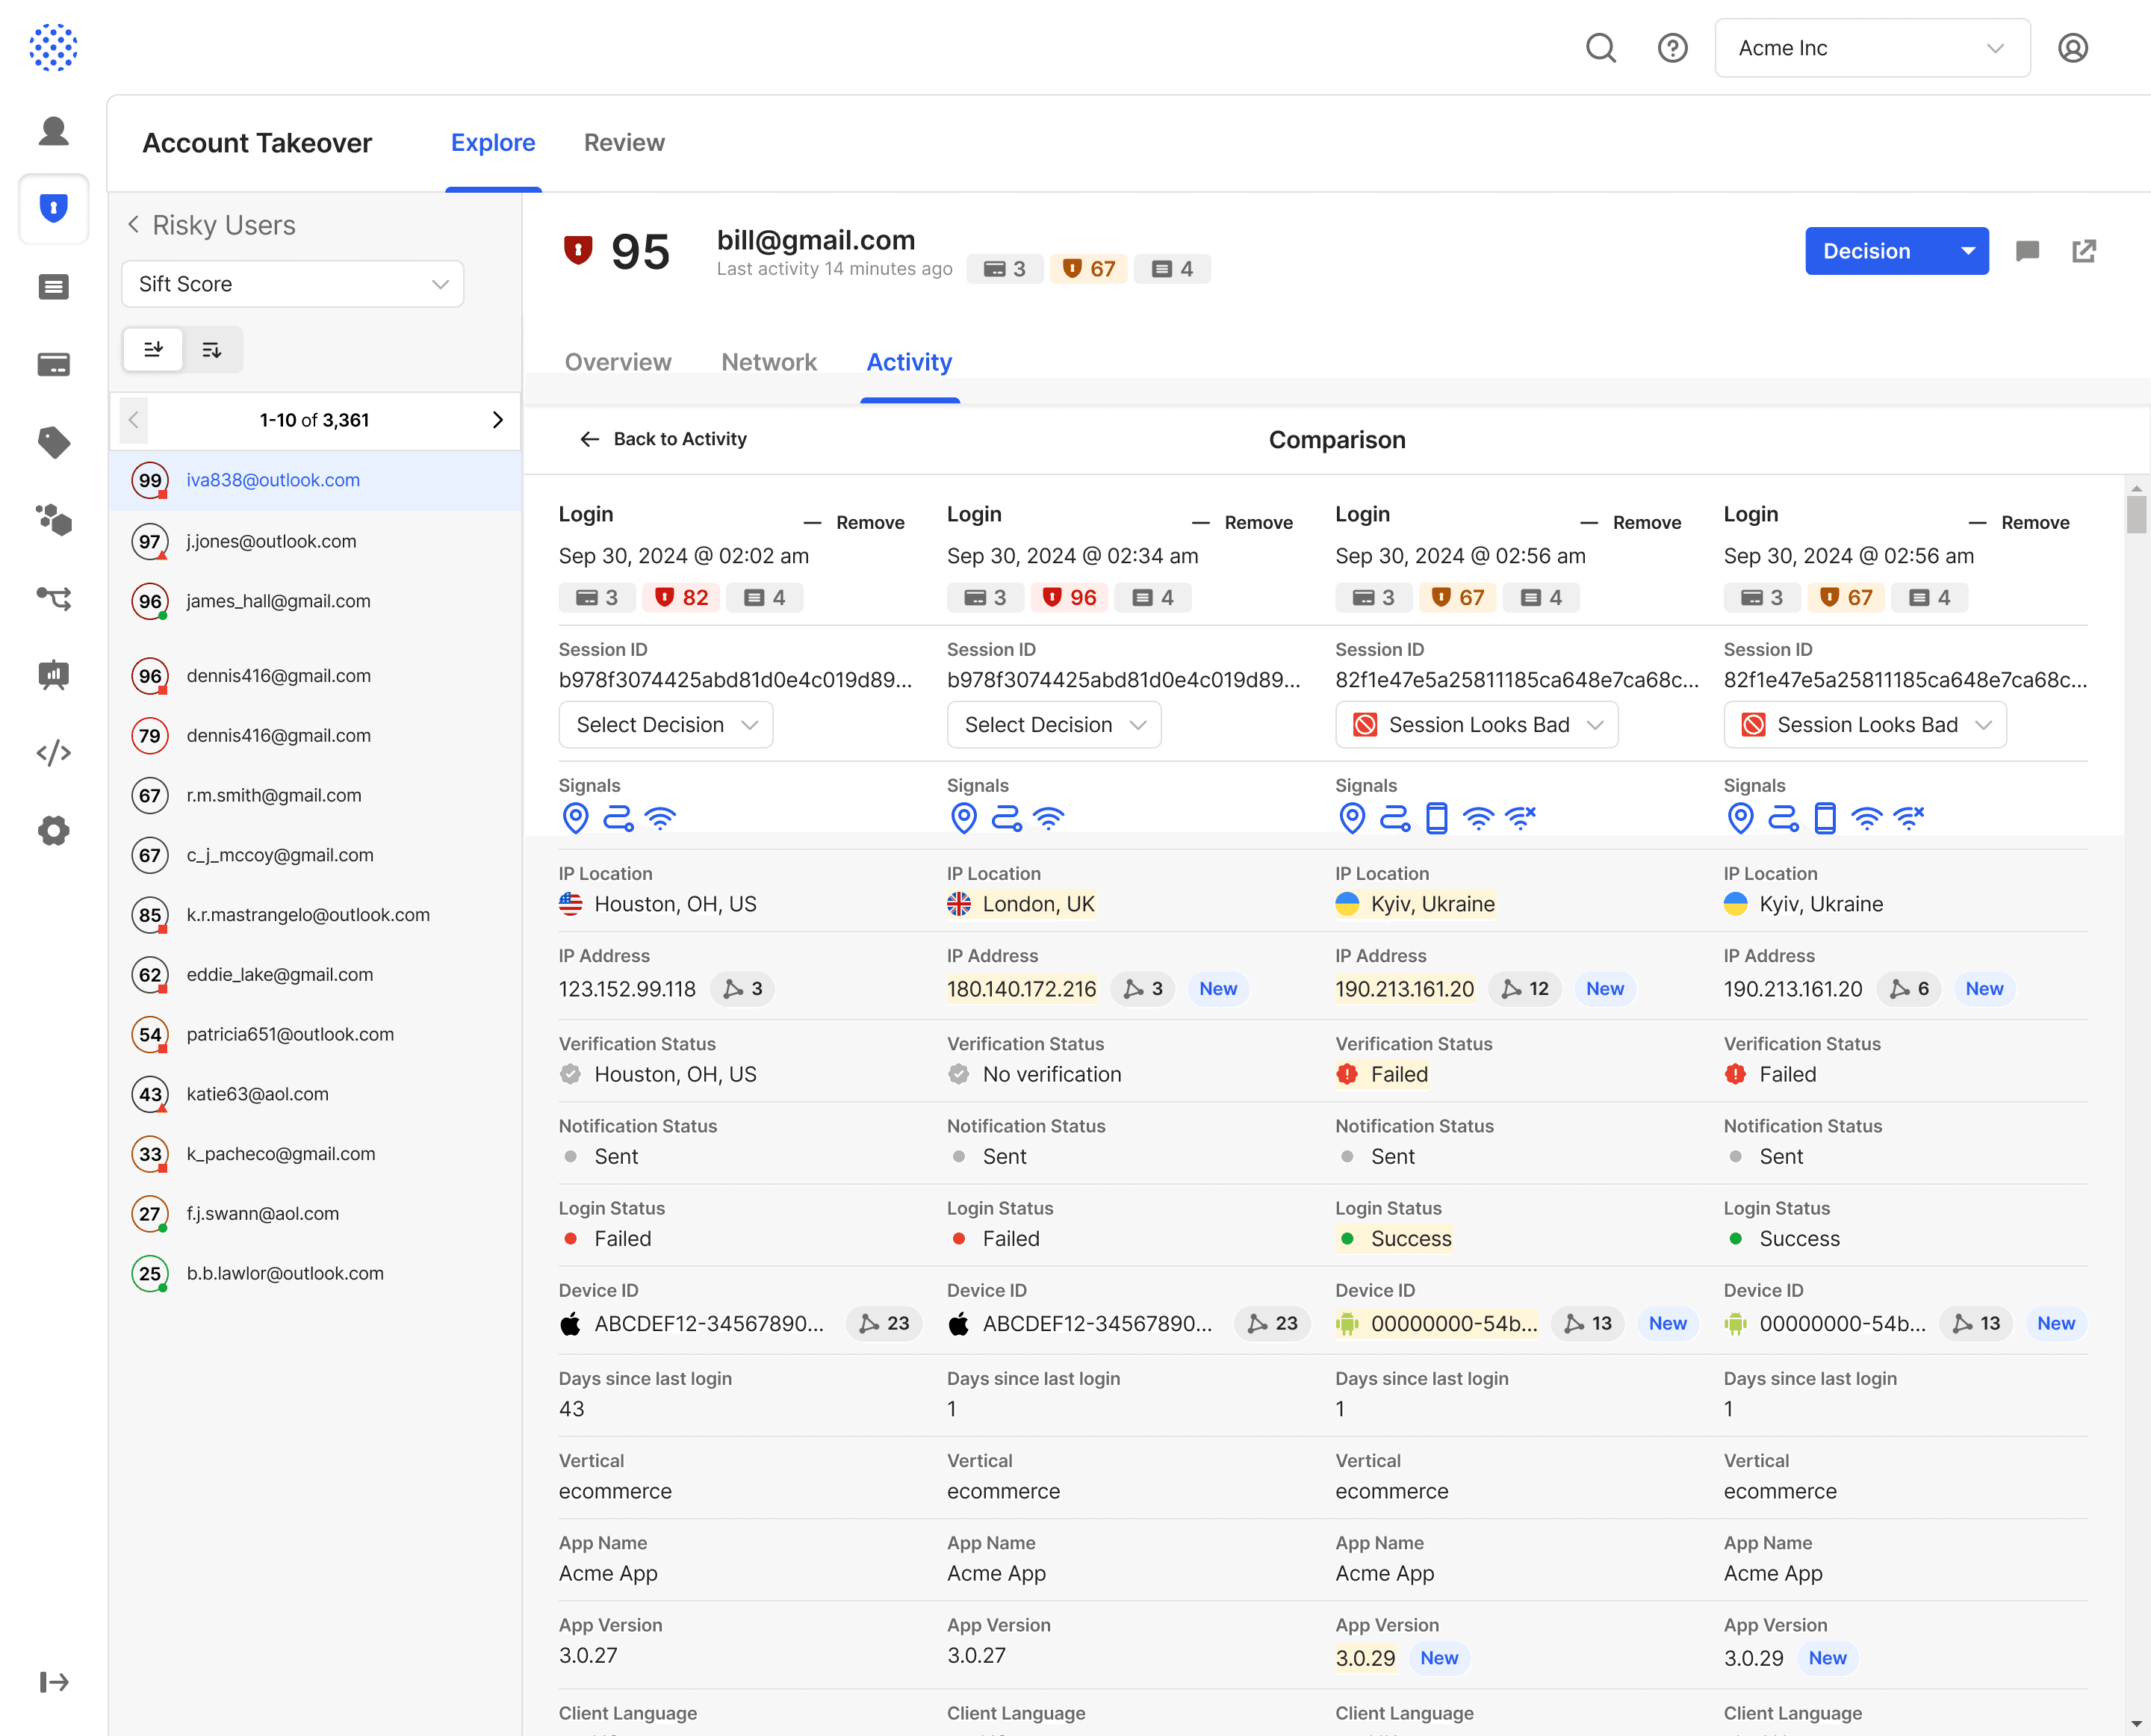
Task: Open the user profile icon
Action: [x=2072, y=48]
